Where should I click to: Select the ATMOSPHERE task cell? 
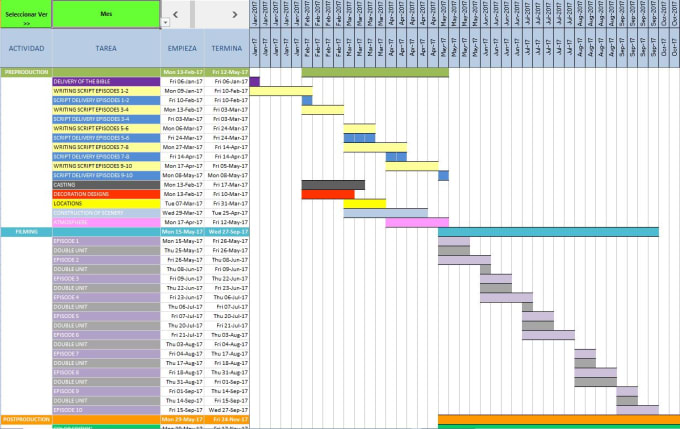click(106, 223)
